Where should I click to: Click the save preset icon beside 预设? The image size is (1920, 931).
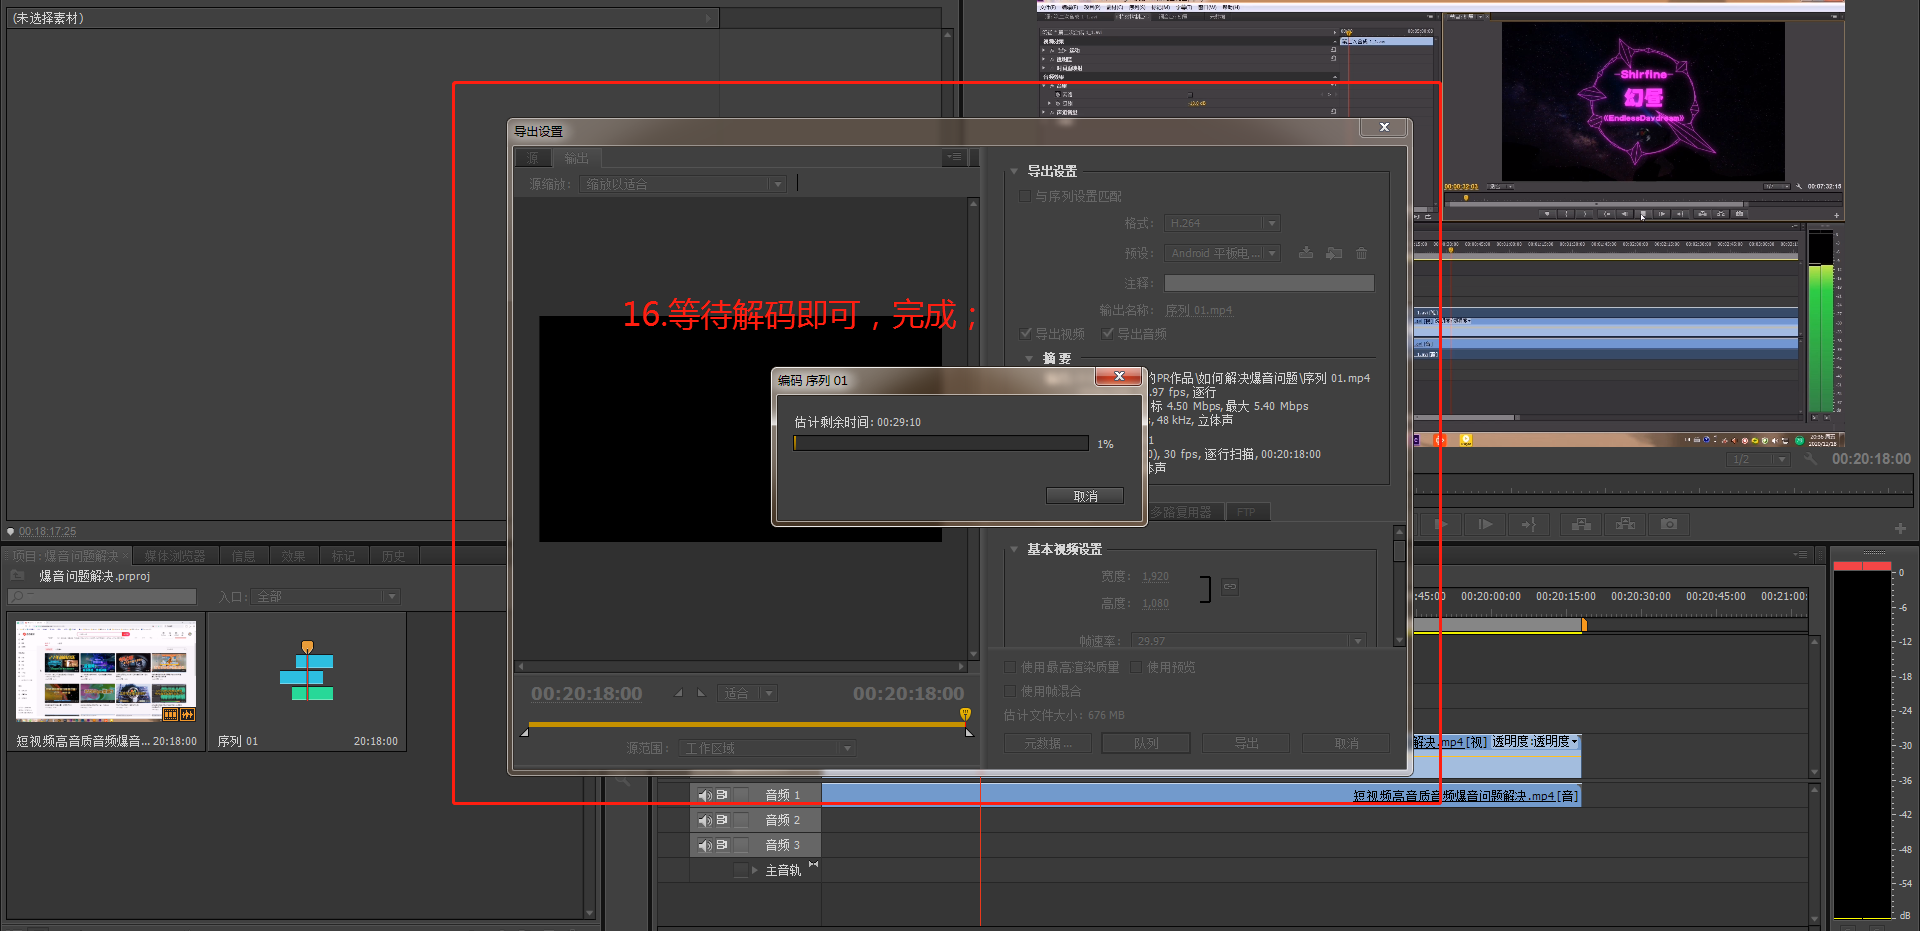(x=1306, y=253)
